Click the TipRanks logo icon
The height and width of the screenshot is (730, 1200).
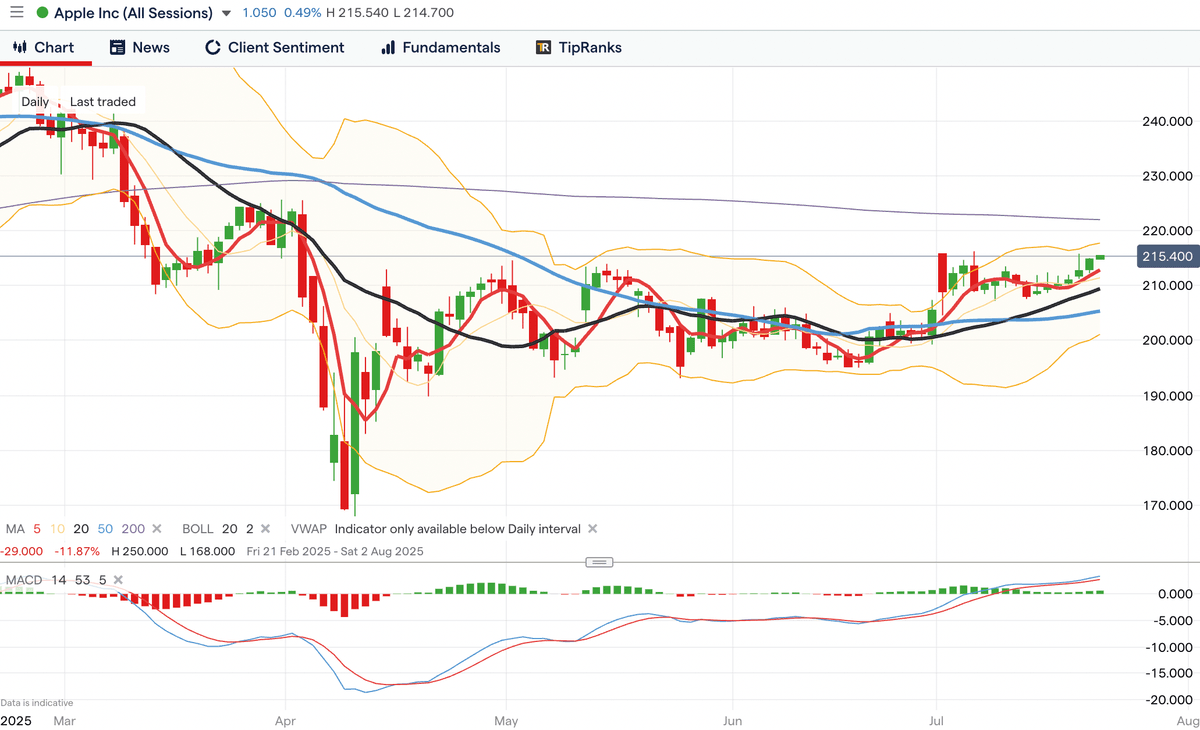(x=543, y=47)
